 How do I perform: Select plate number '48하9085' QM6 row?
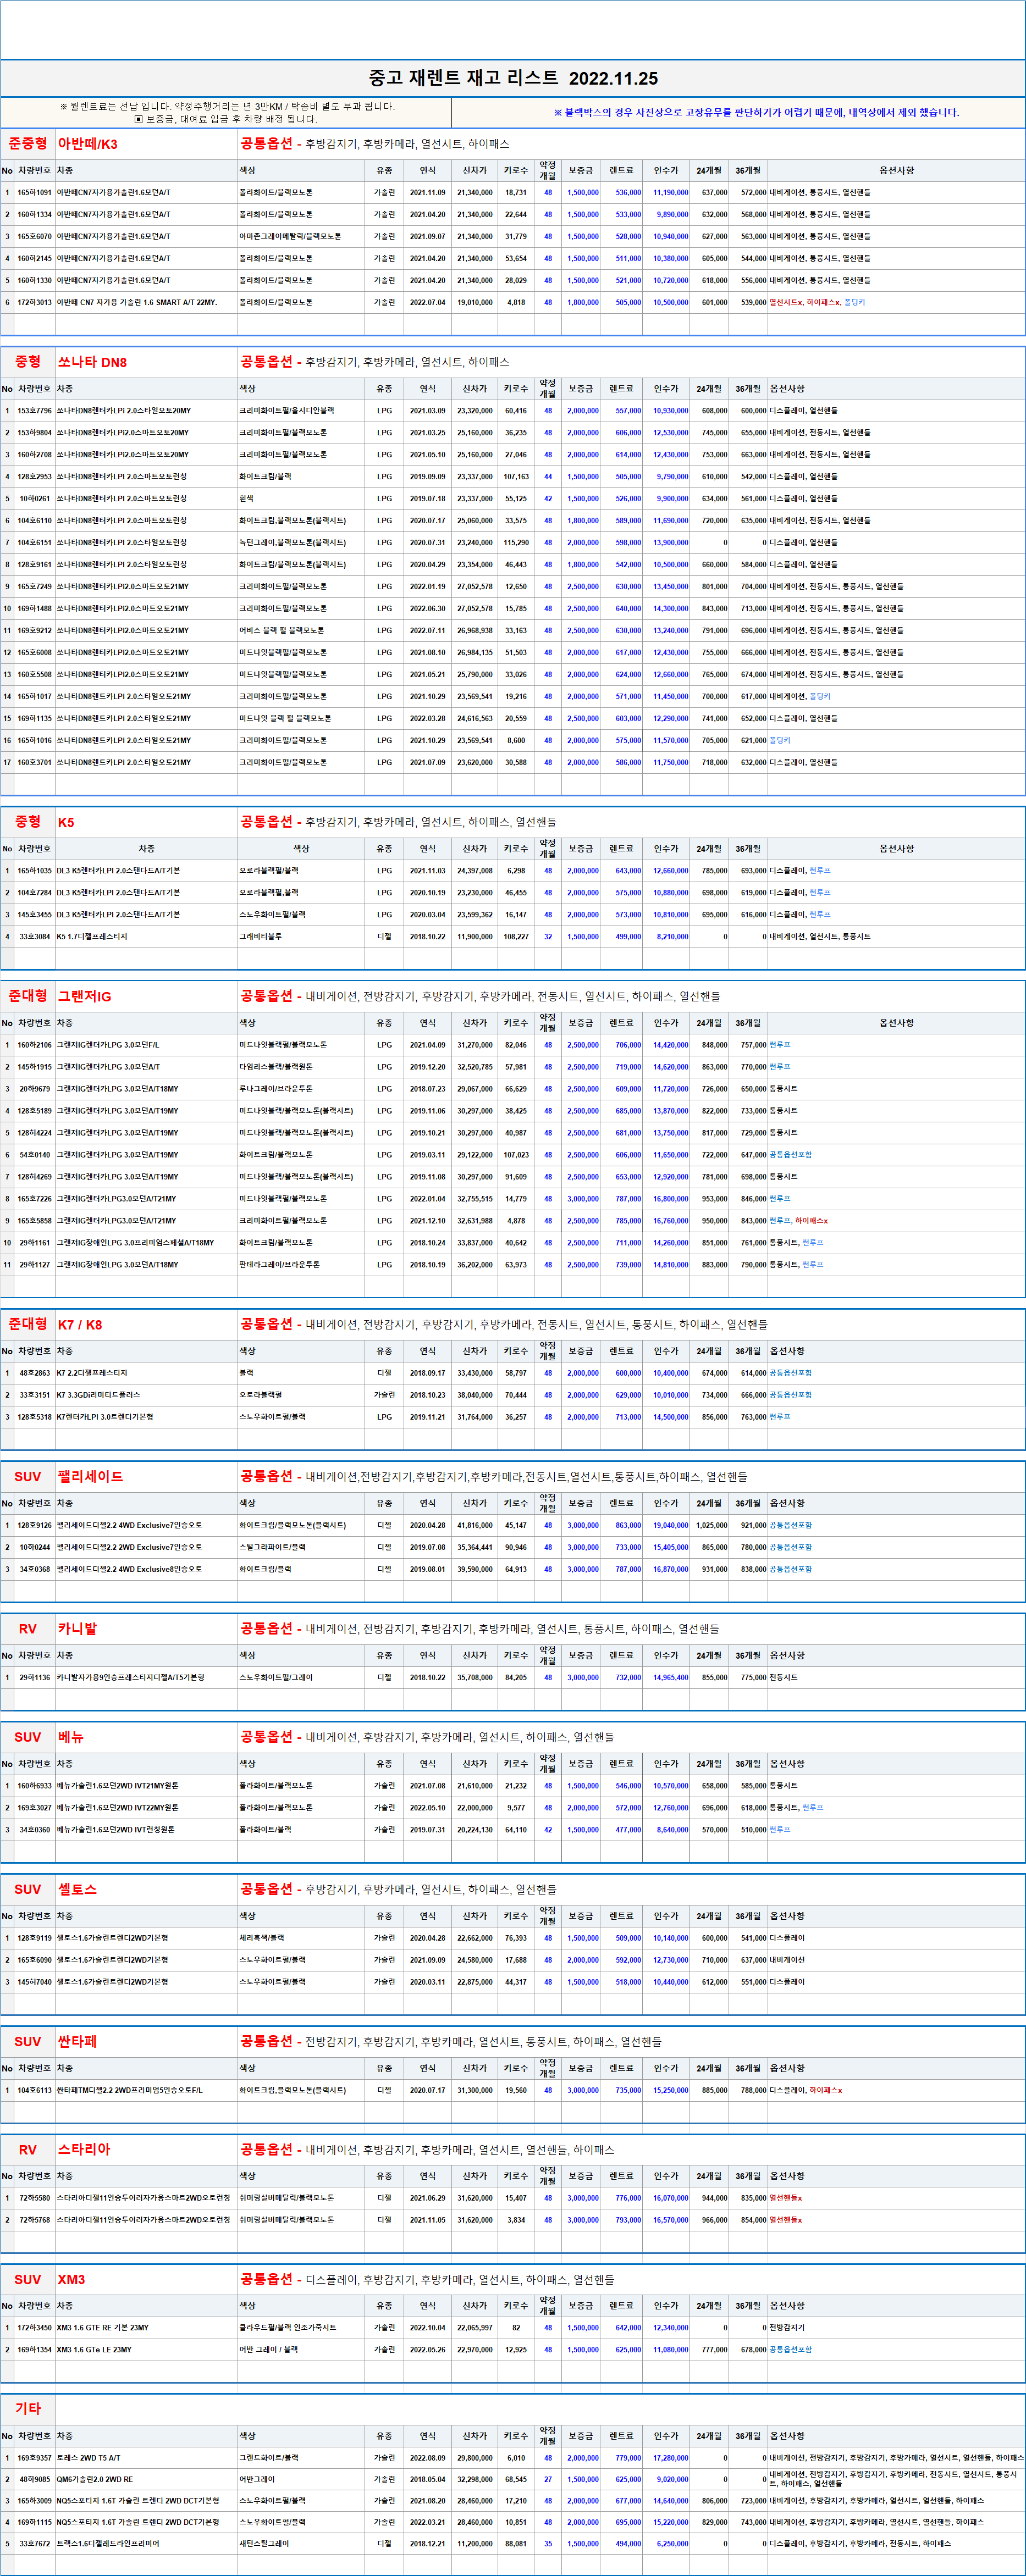(35, 2480)
